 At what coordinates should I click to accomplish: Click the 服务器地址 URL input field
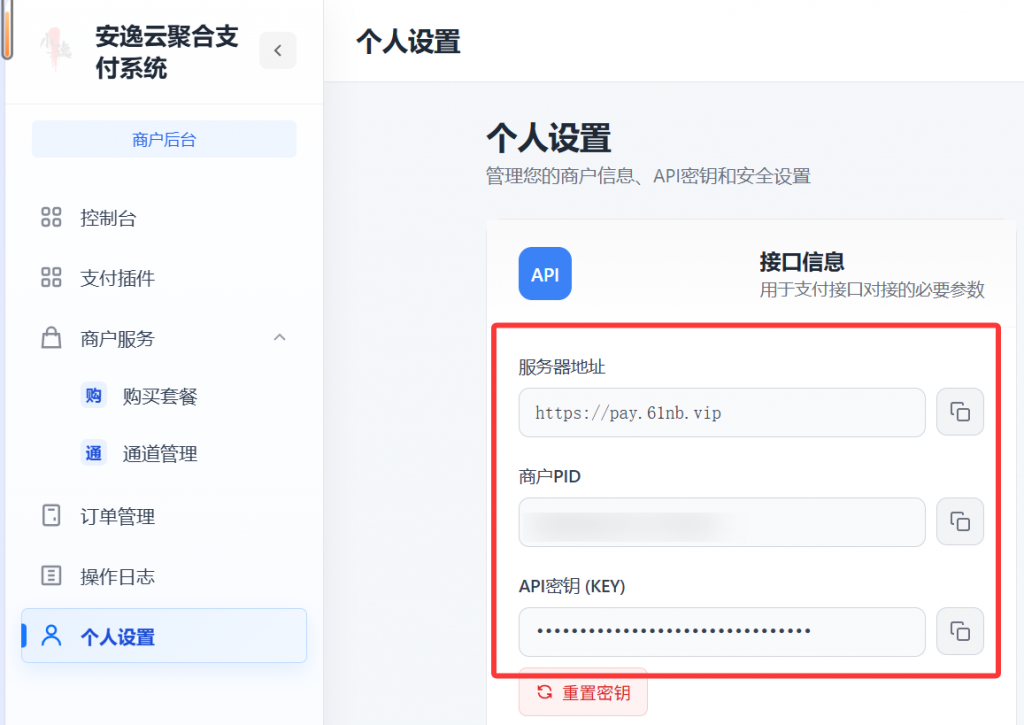tap(721, 412)
